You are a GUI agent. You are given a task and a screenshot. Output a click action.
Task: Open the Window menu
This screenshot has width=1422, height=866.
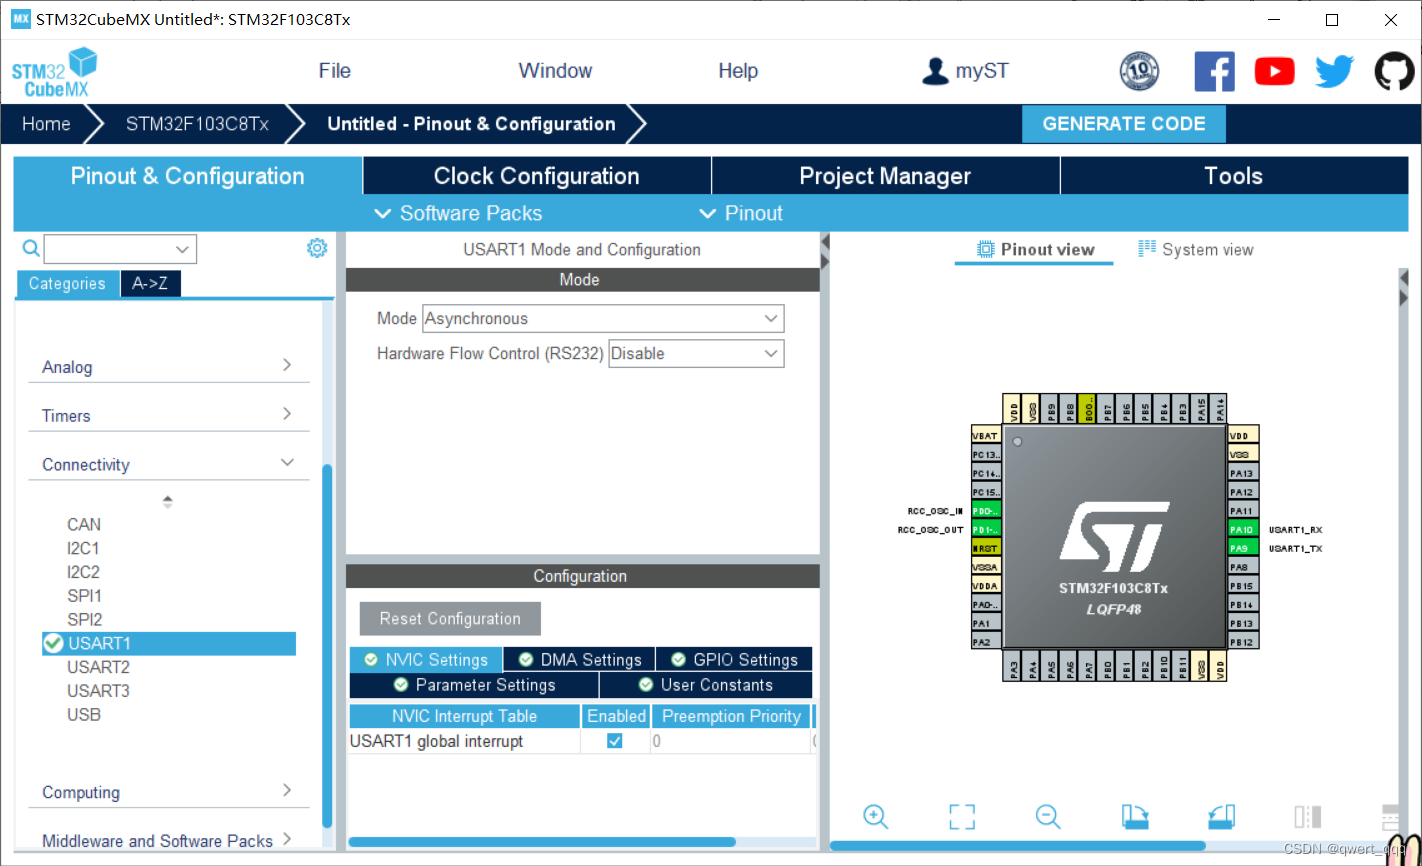pos(555,71)
